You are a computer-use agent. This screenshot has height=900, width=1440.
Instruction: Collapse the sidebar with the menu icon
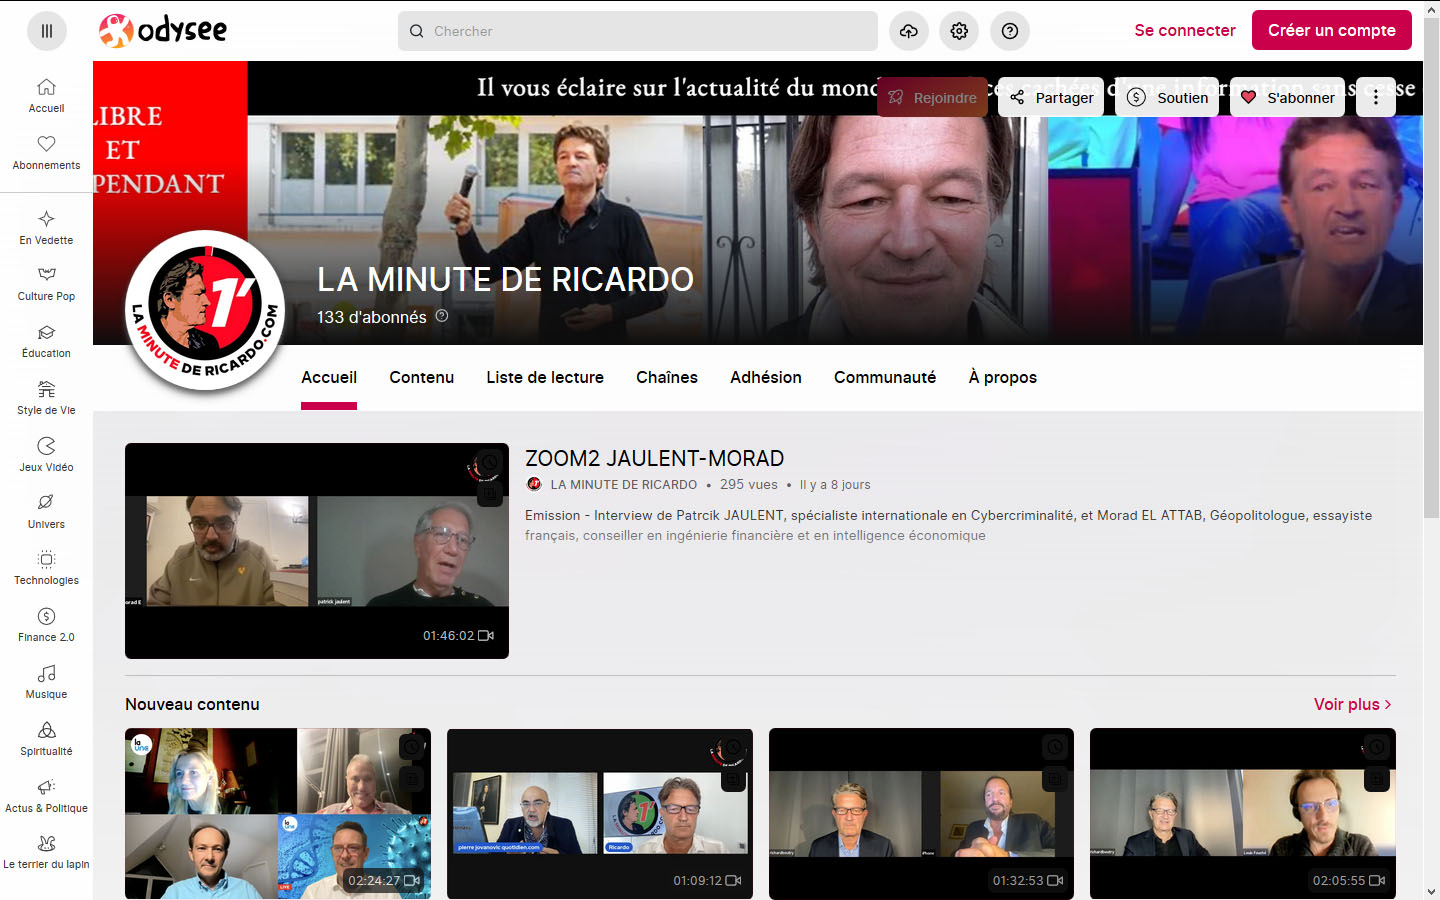pos(46,31)
